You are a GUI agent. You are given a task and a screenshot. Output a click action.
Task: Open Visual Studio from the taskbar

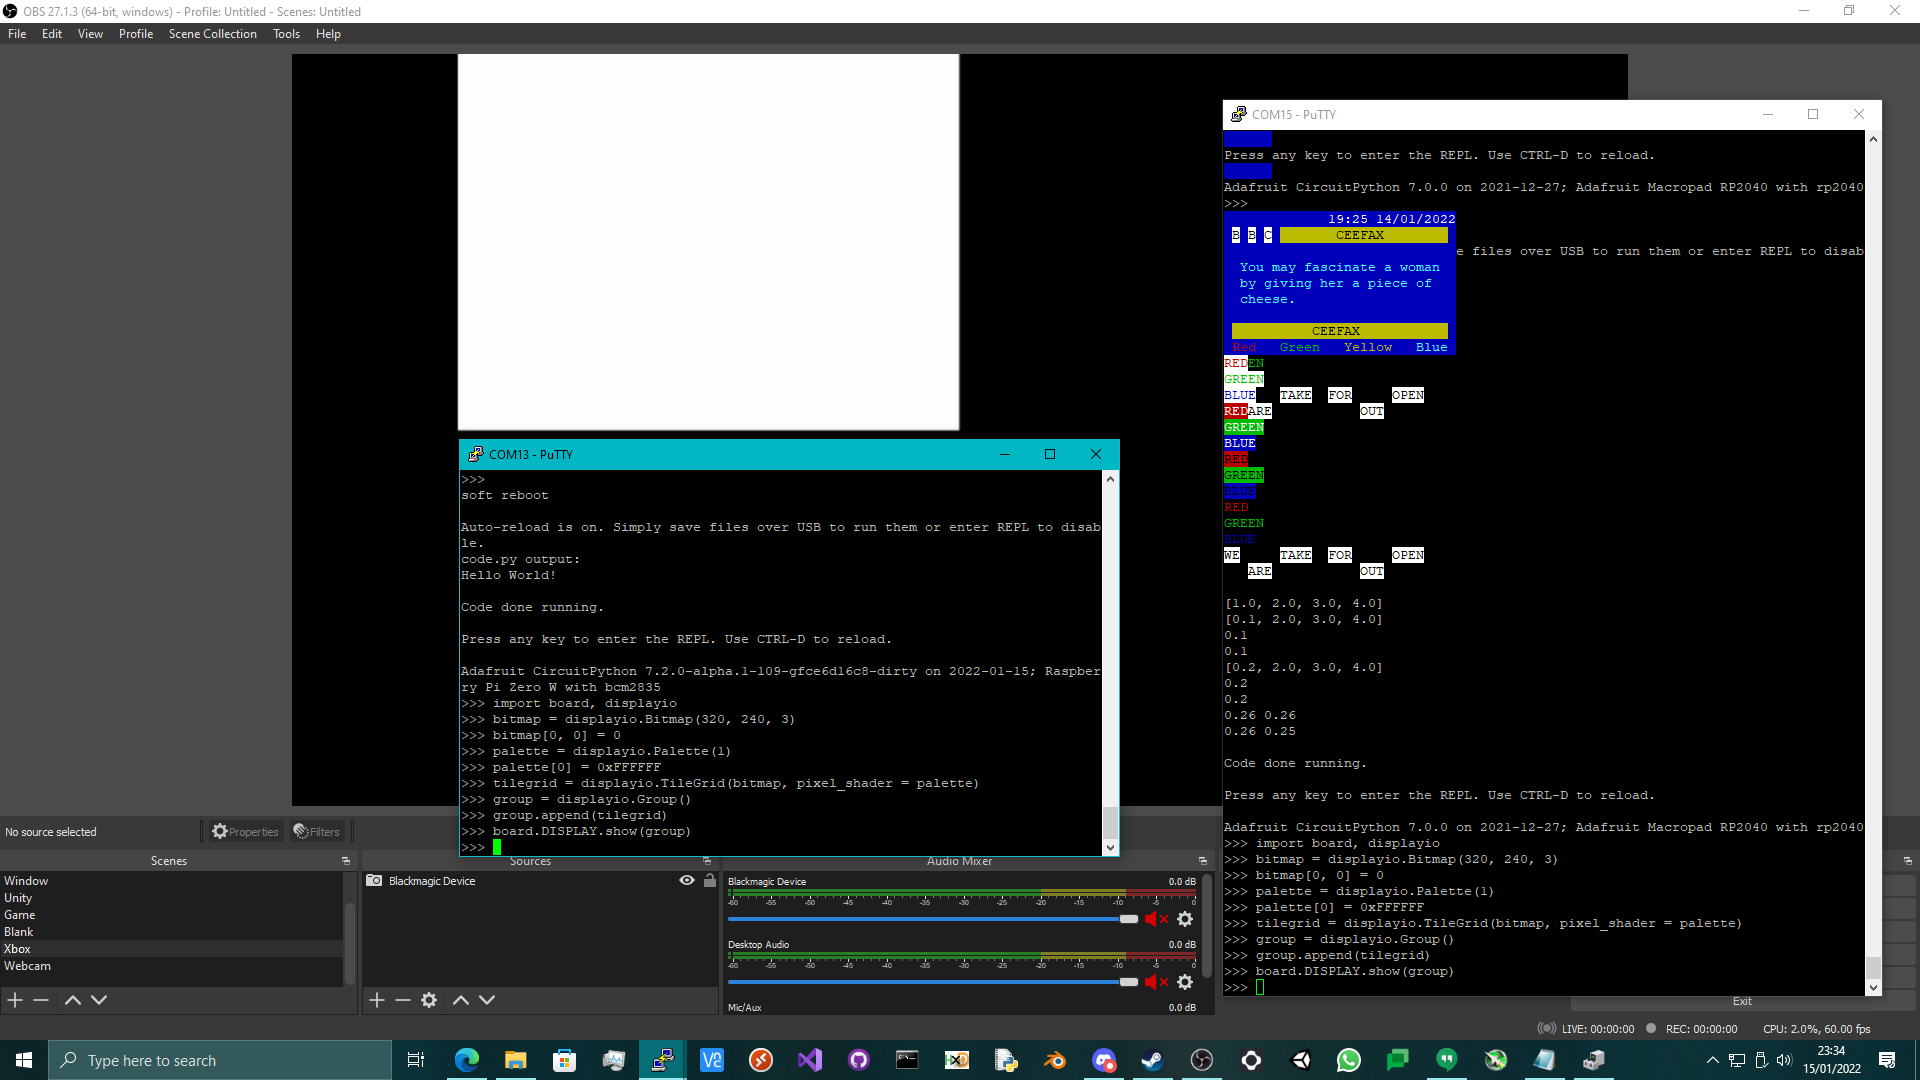tap(810, 1060)
